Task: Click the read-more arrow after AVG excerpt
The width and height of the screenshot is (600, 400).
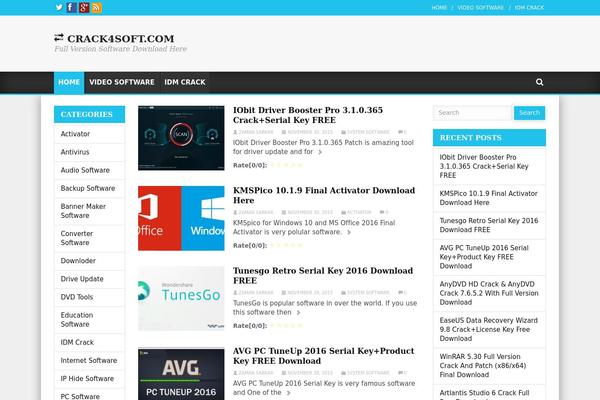Action: point(289,393)
